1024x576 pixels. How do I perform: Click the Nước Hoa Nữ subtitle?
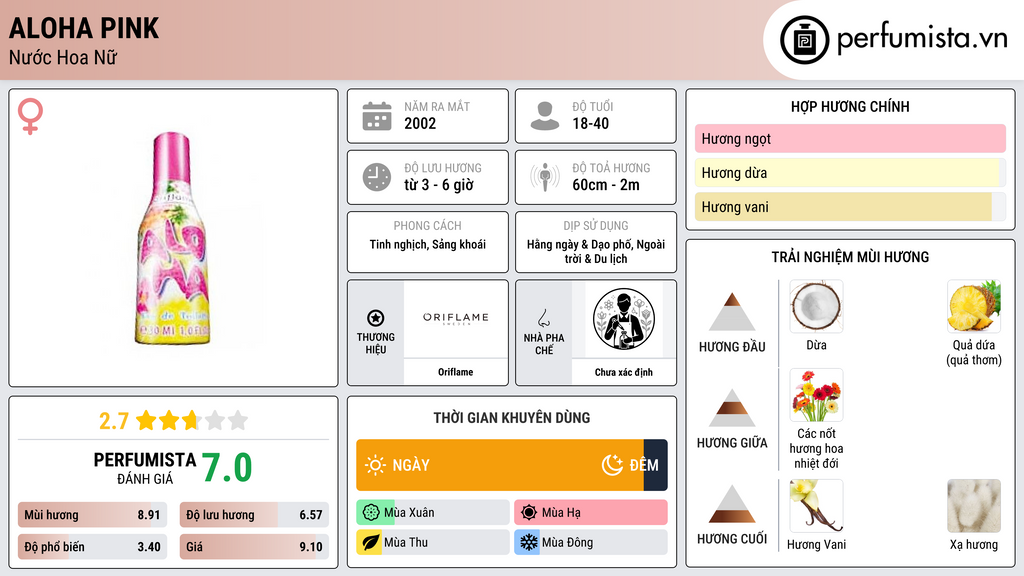pos(63,57)
